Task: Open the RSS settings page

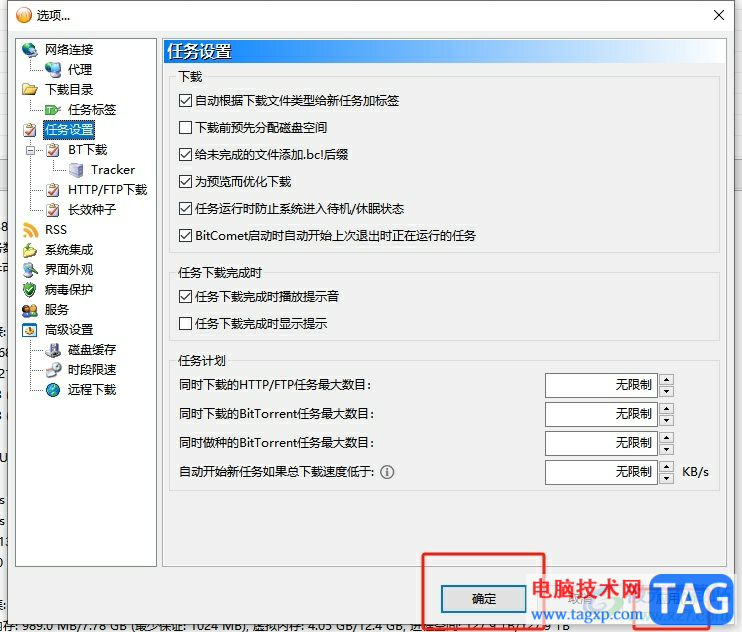Action: 56,230
